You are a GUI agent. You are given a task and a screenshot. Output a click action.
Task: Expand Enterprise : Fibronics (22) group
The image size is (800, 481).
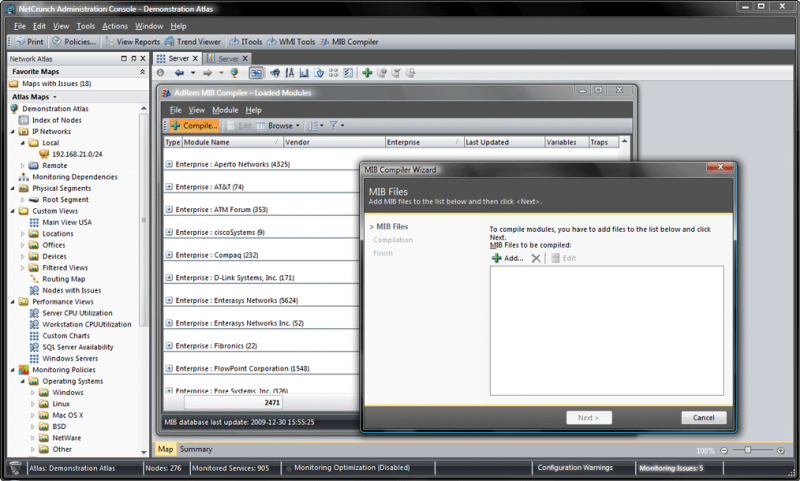(169, 346)
